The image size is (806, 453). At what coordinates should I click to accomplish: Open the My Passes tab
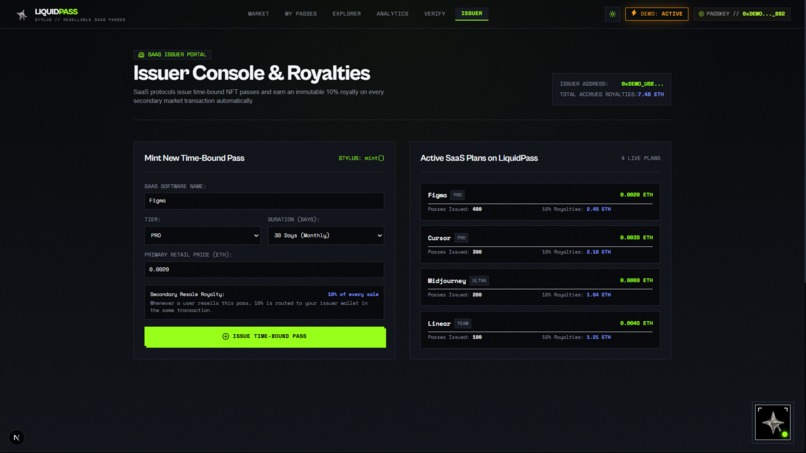pyautogui.click(x=301, y=14)
